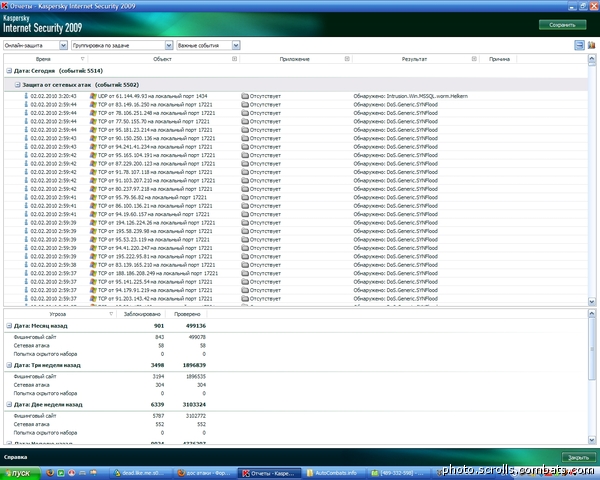Select TCP от 95.53.23.119 object text
Screen dimensions: 600x480
[x=154, y=240]
